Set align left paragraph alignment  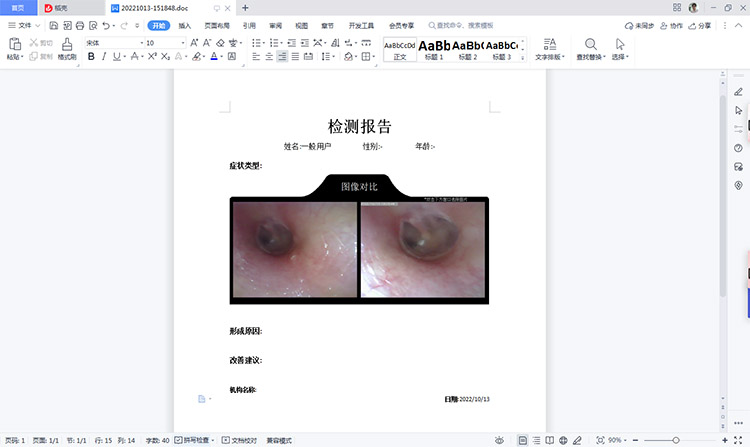coord(256,56)
